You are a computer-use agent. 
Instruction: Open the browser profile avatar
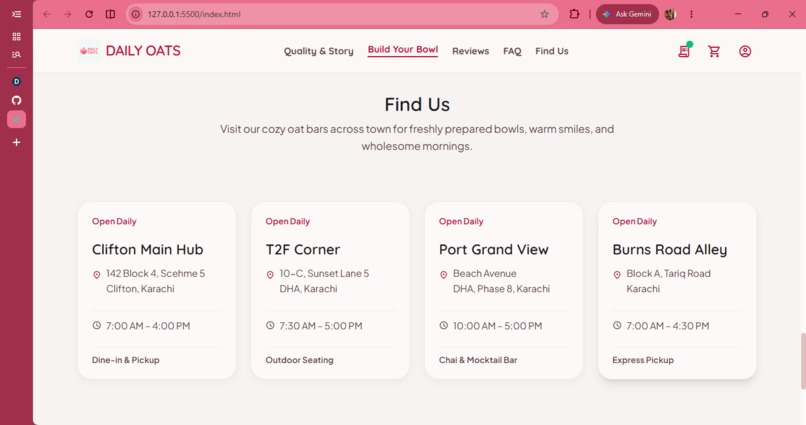(670, 14)
